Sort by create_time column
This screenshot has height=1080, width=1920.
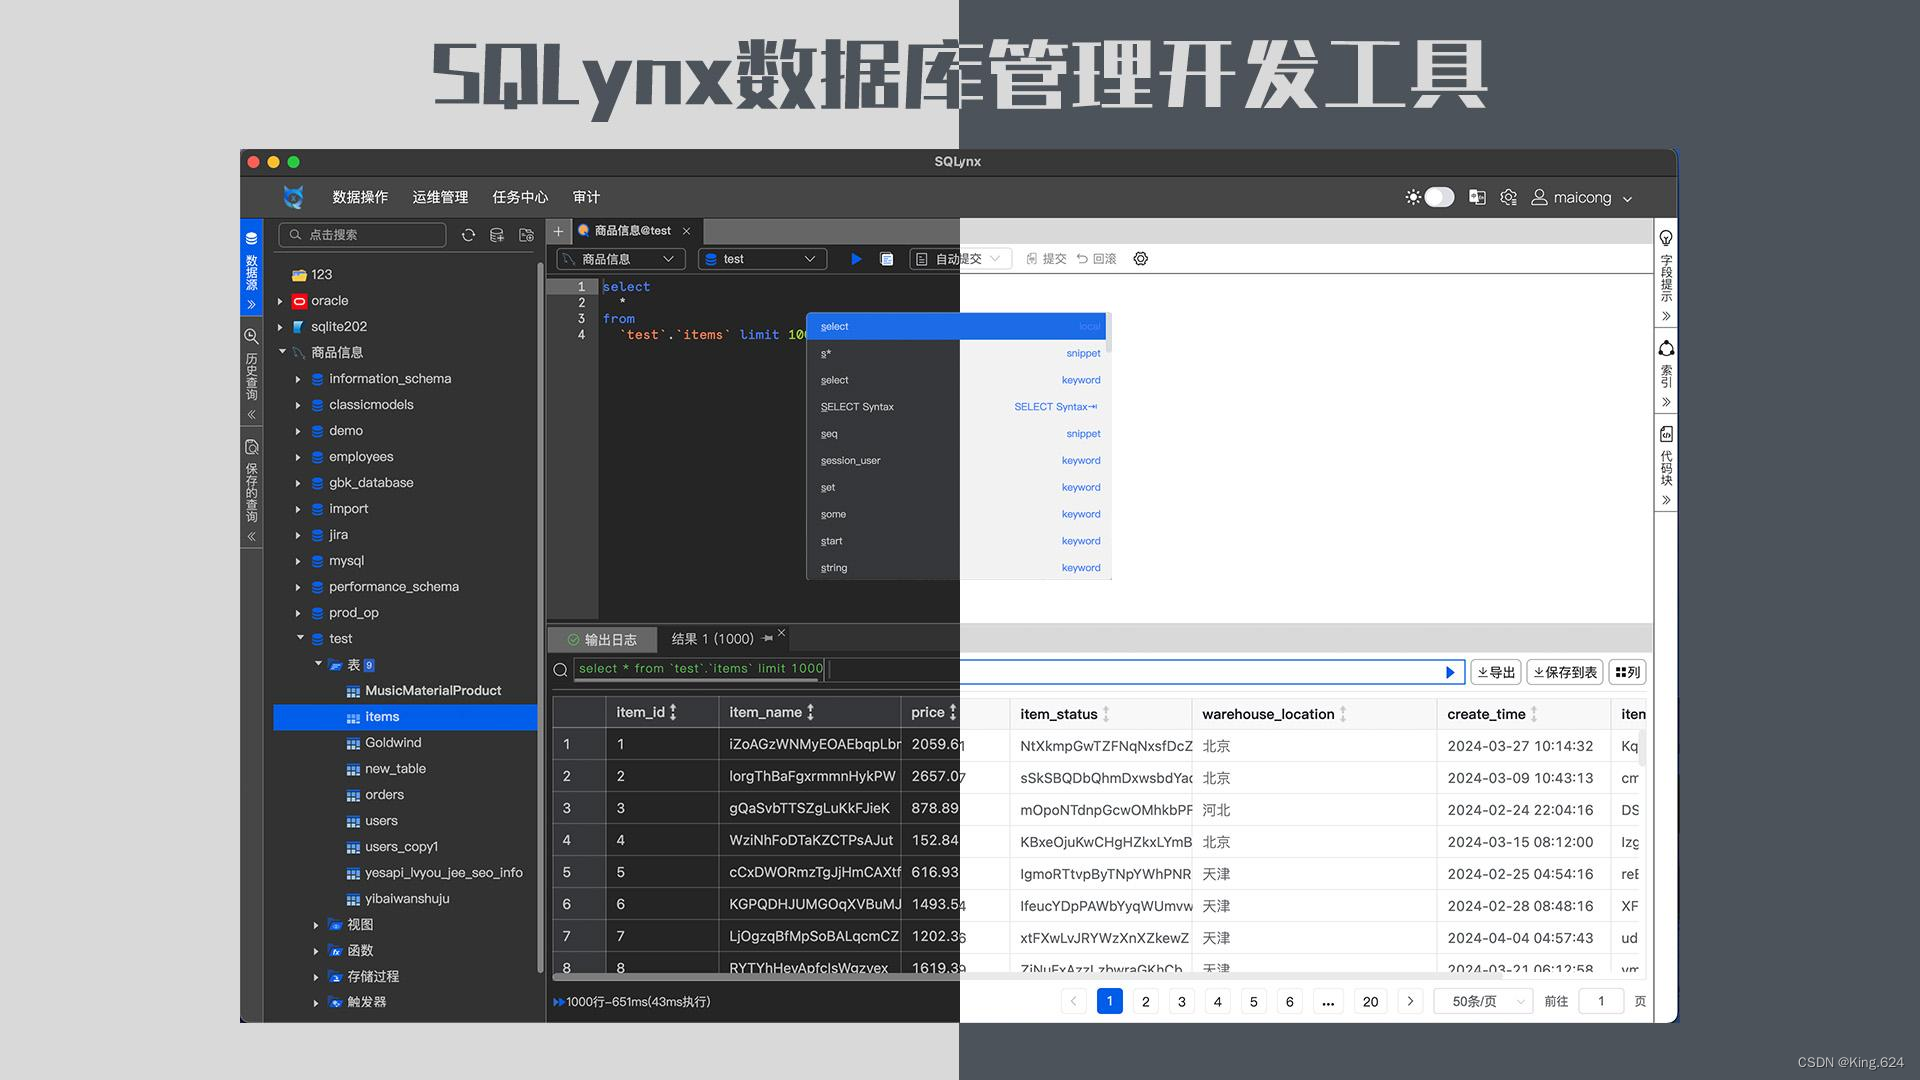coord(1534,714)
